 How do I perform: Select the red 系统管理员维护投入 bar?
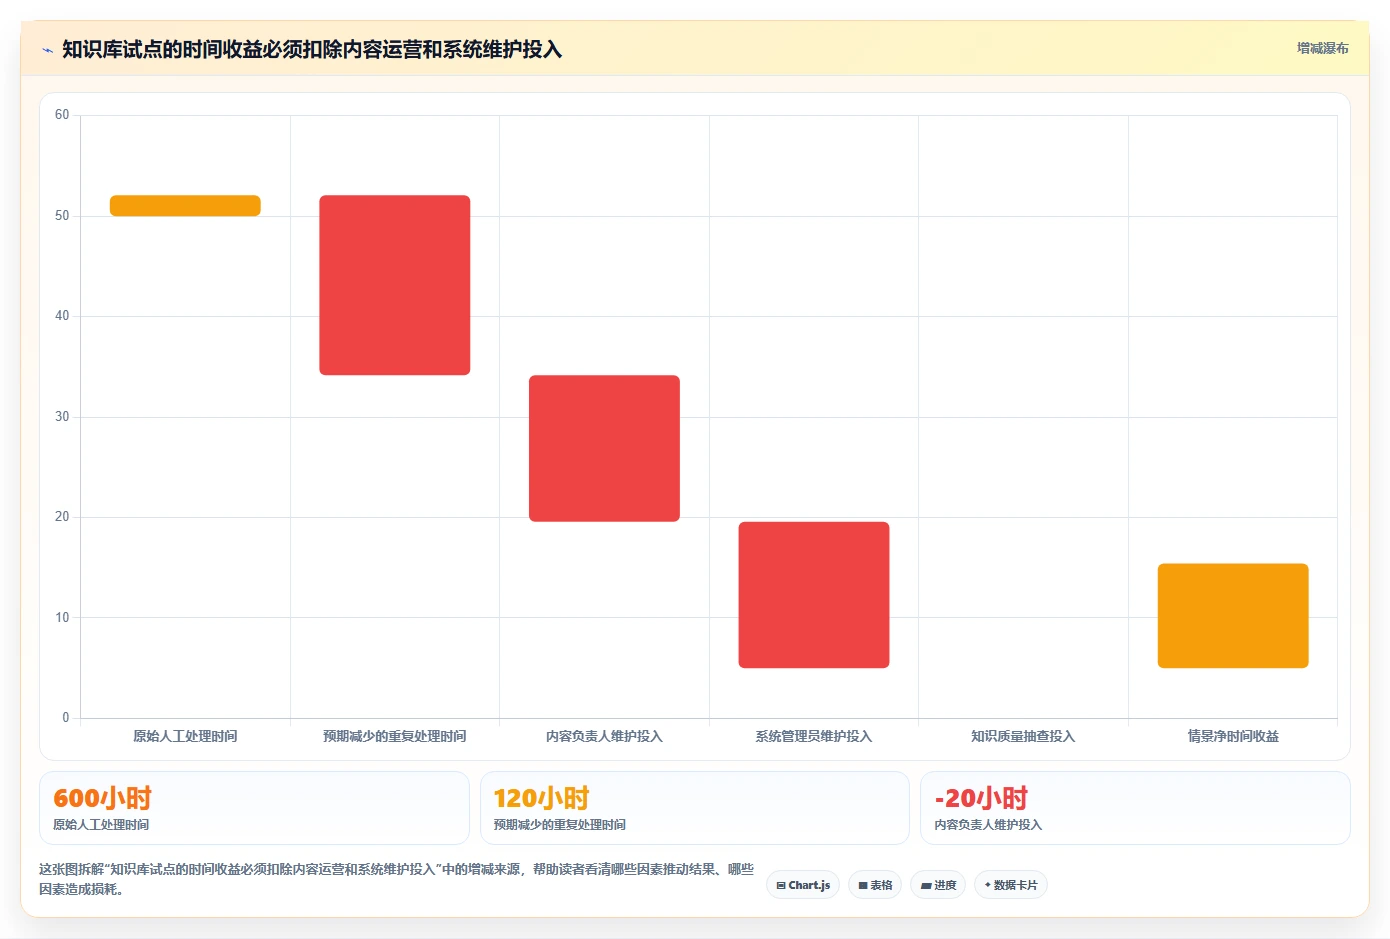(814, 595)
